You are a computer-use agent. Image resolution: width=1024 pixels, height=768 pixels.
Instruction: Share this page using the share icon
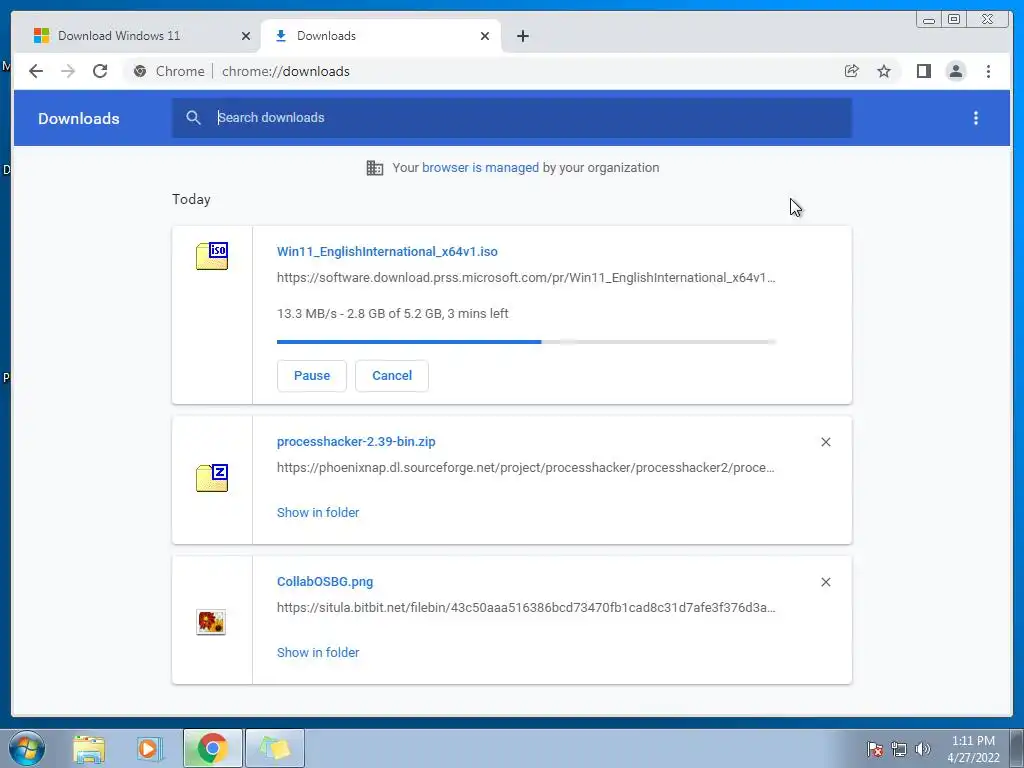coord(852,71)
